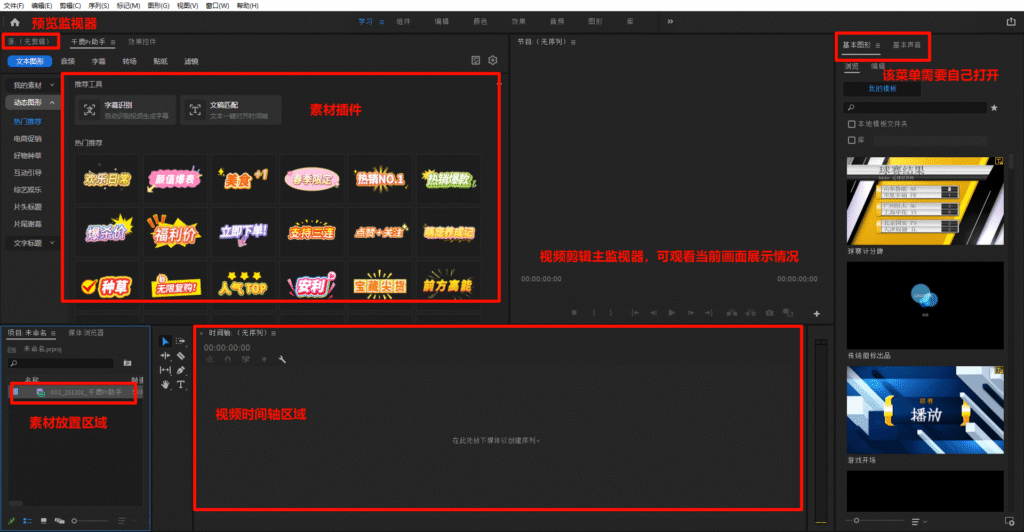The width and height of the screenshot is (1024, 532).
Task: Switch to the 基本声音 tab
Action: (x=906, y=45)
